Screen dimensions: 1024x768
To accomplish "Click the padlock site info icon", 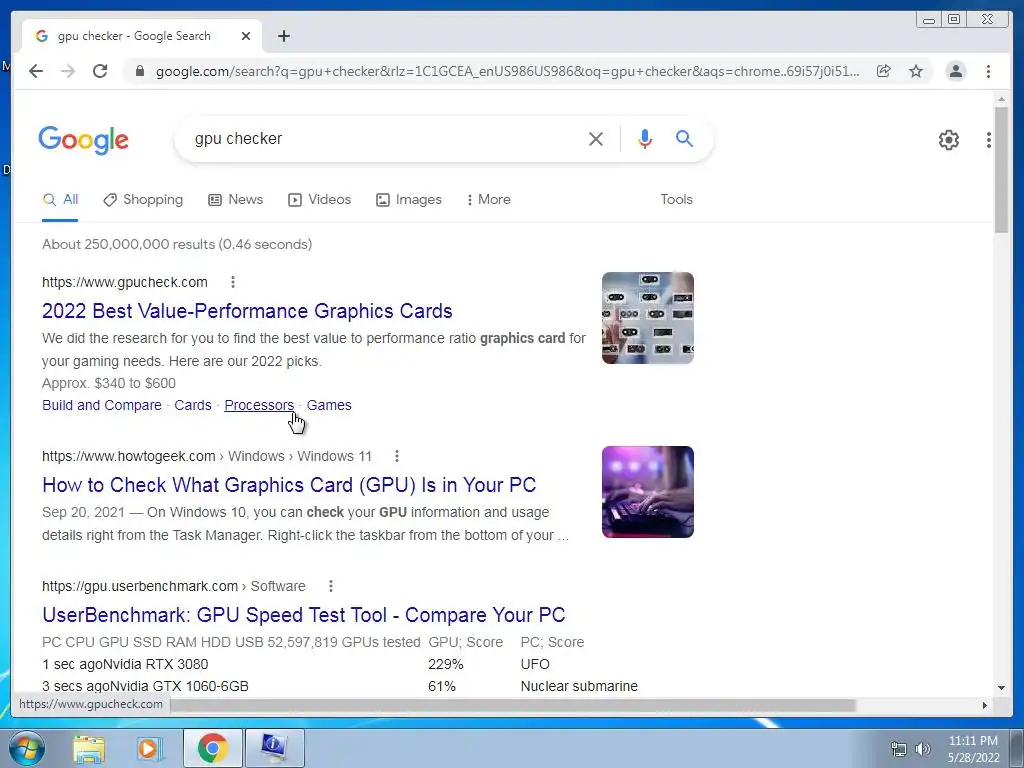I will click(139, 71).
